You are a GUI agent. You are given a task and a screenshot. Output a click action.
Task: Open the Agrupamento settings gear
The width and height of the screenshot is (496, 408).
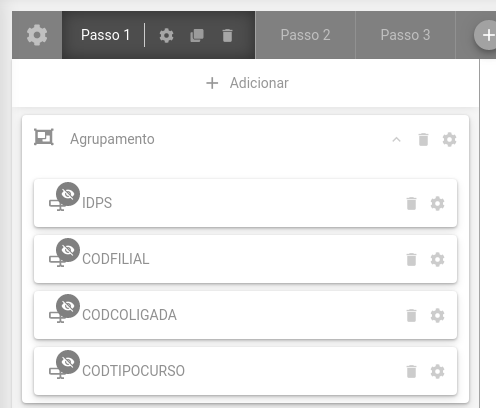(x=449, y=139)
